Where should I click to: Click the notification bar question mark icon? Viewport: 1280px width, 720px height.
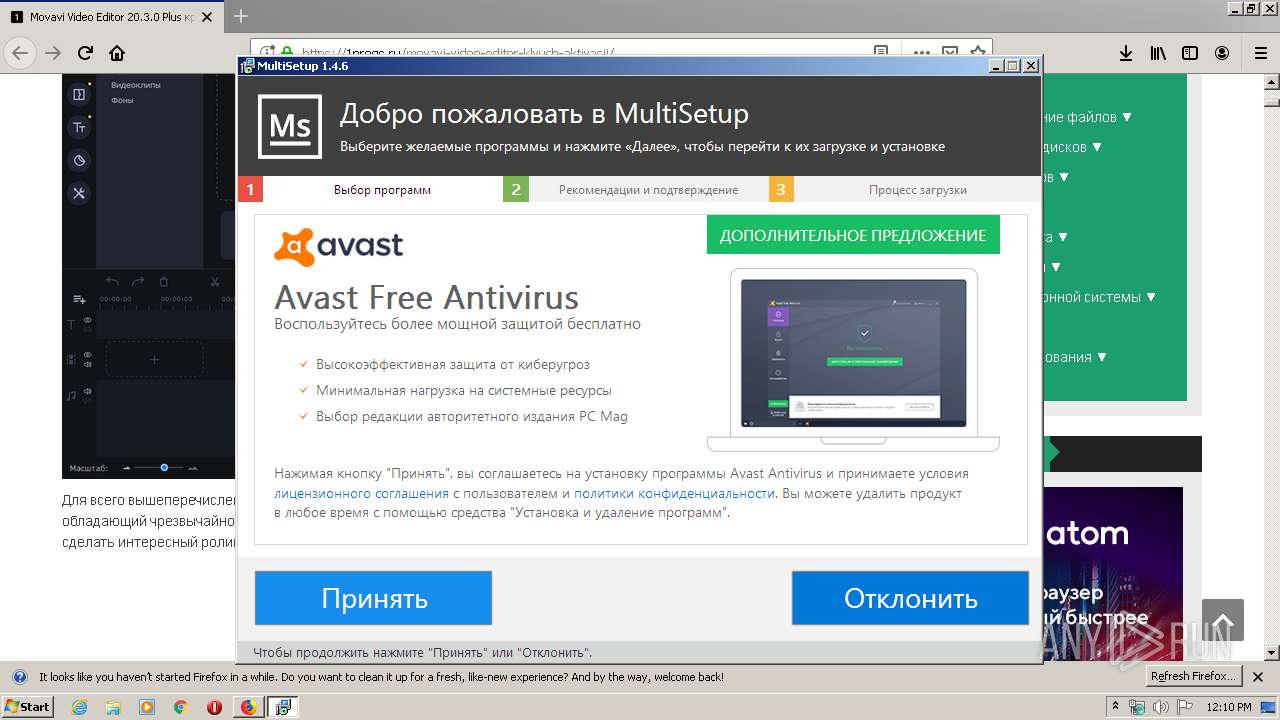pos(18,677)
